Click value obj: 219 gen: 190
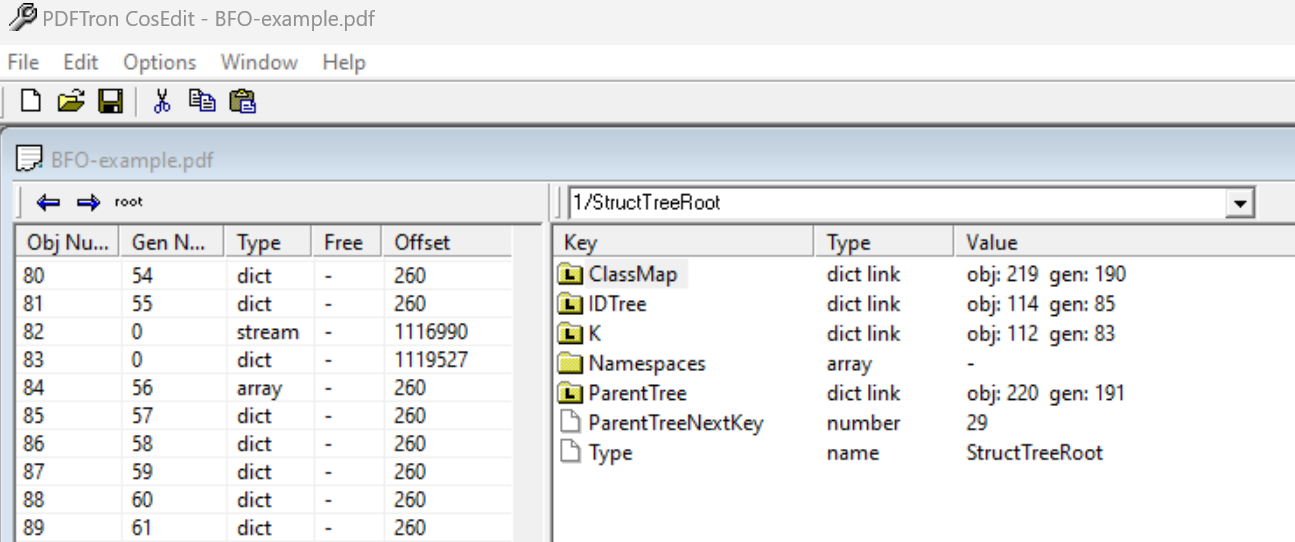The image size is (1295, 542). (x=1046, y=274)
